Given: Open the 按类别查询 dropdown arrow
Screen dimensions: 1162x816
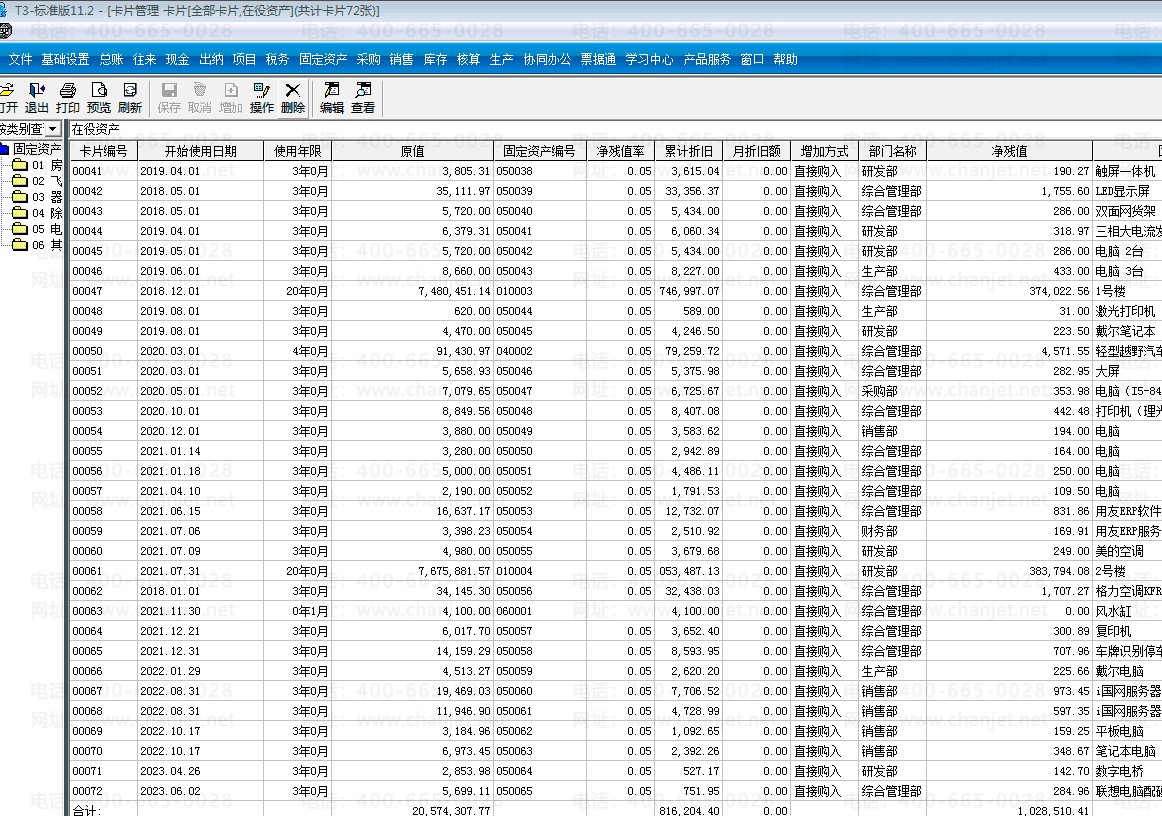Looking at the screenshot, I should click(53, 129).
